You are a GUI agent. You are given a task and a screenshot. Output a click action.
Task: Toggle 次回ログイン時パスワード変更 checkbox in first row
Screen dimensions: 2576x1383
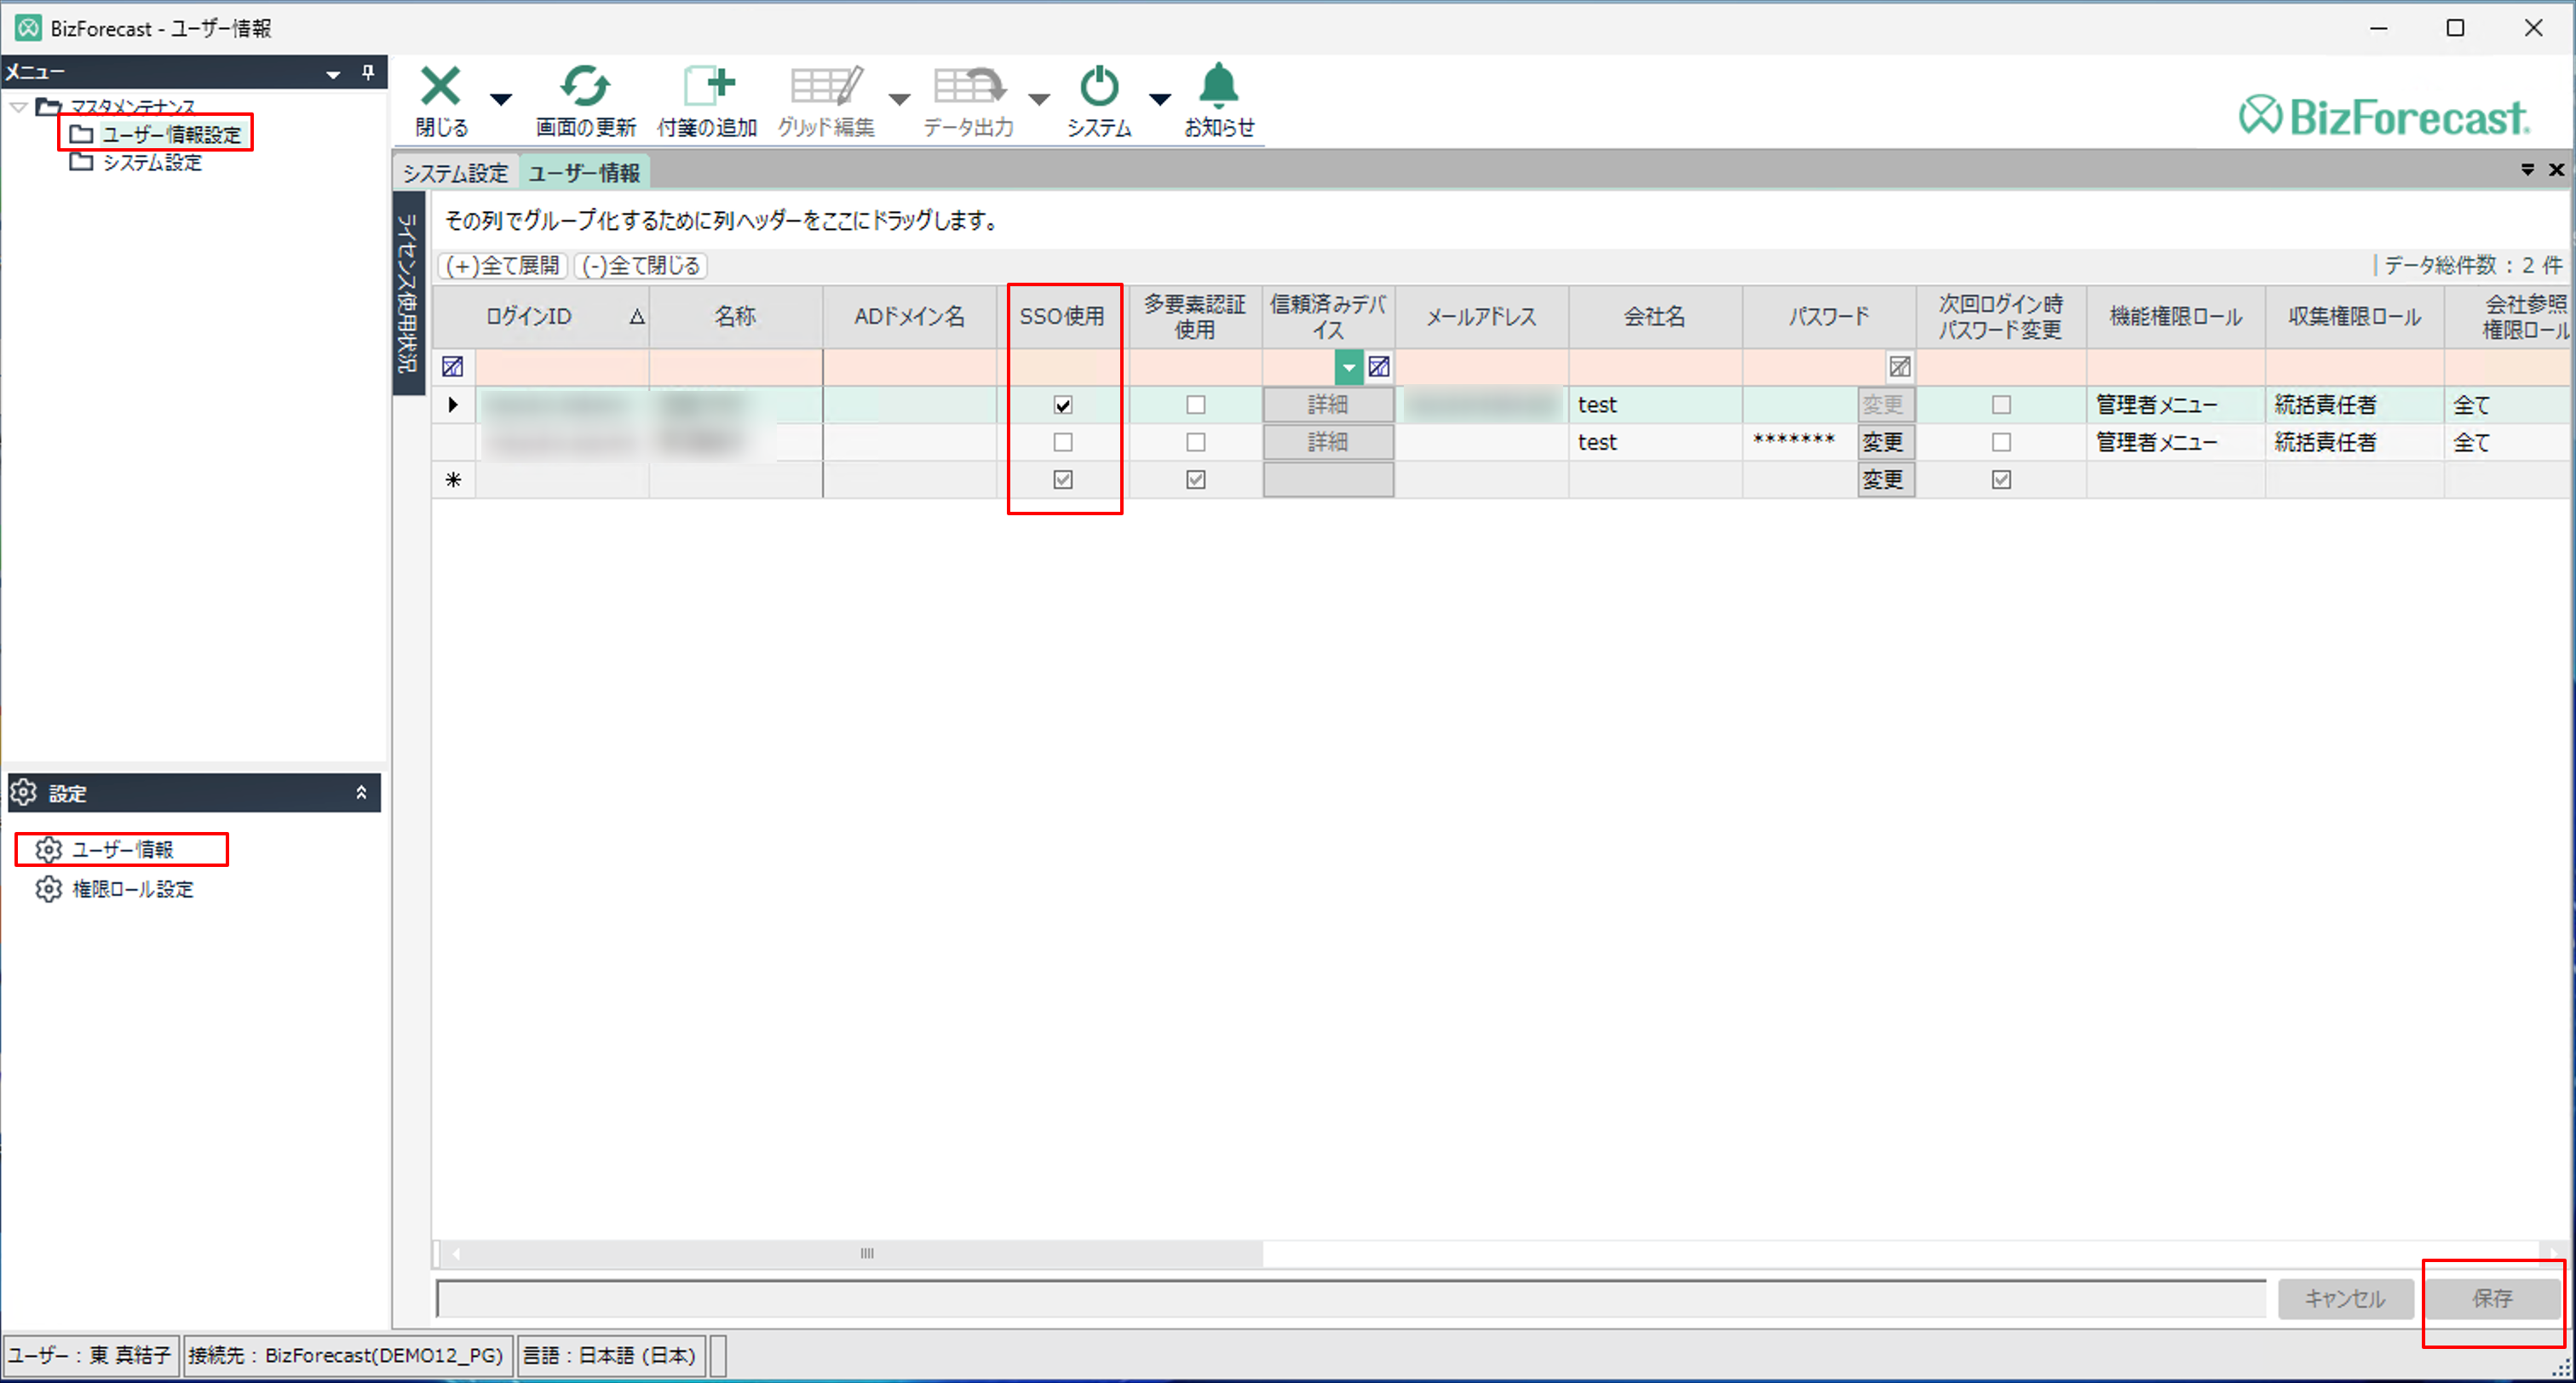[2000, 405]
